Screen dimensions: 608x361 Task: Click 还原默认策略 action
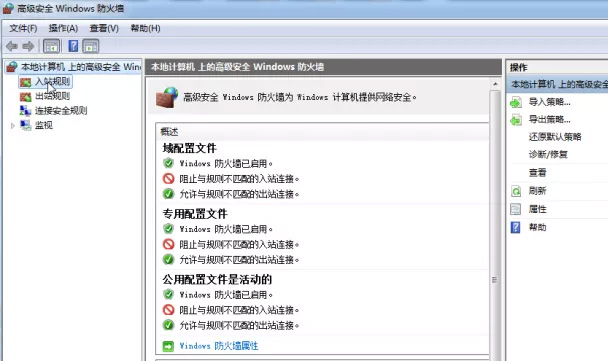point(555,136)
